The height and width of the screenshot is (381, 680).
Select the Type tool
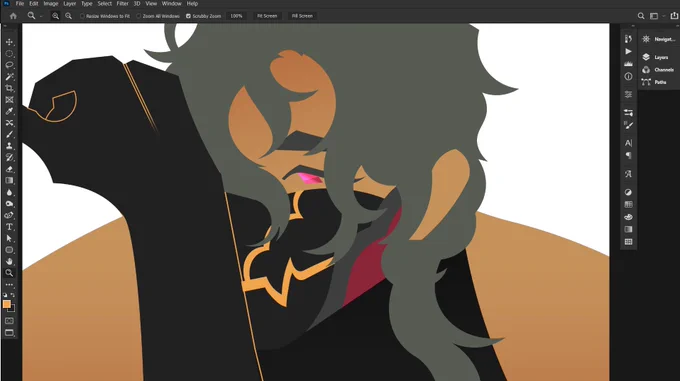[9, 227]
